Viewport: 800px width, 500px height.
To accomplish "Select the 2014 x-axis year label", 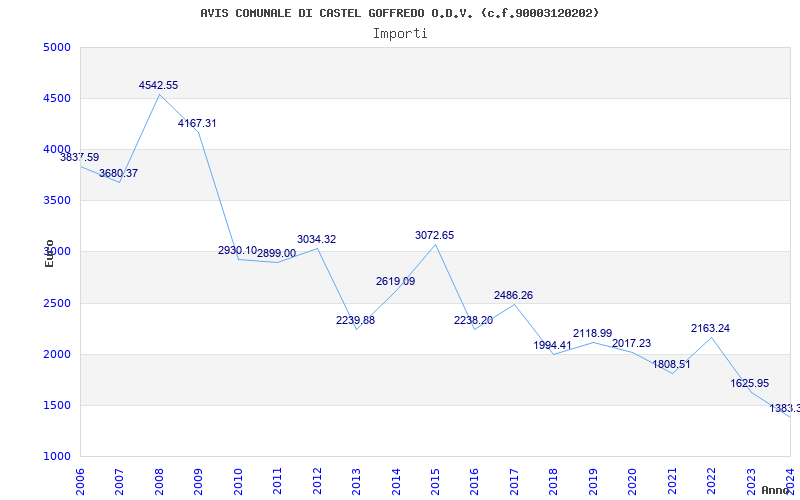I will coord(396,481).
